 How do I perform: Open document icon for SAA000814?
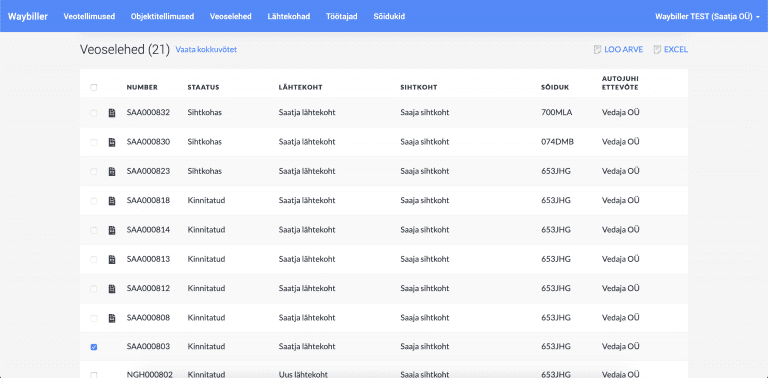click(112, 230)
